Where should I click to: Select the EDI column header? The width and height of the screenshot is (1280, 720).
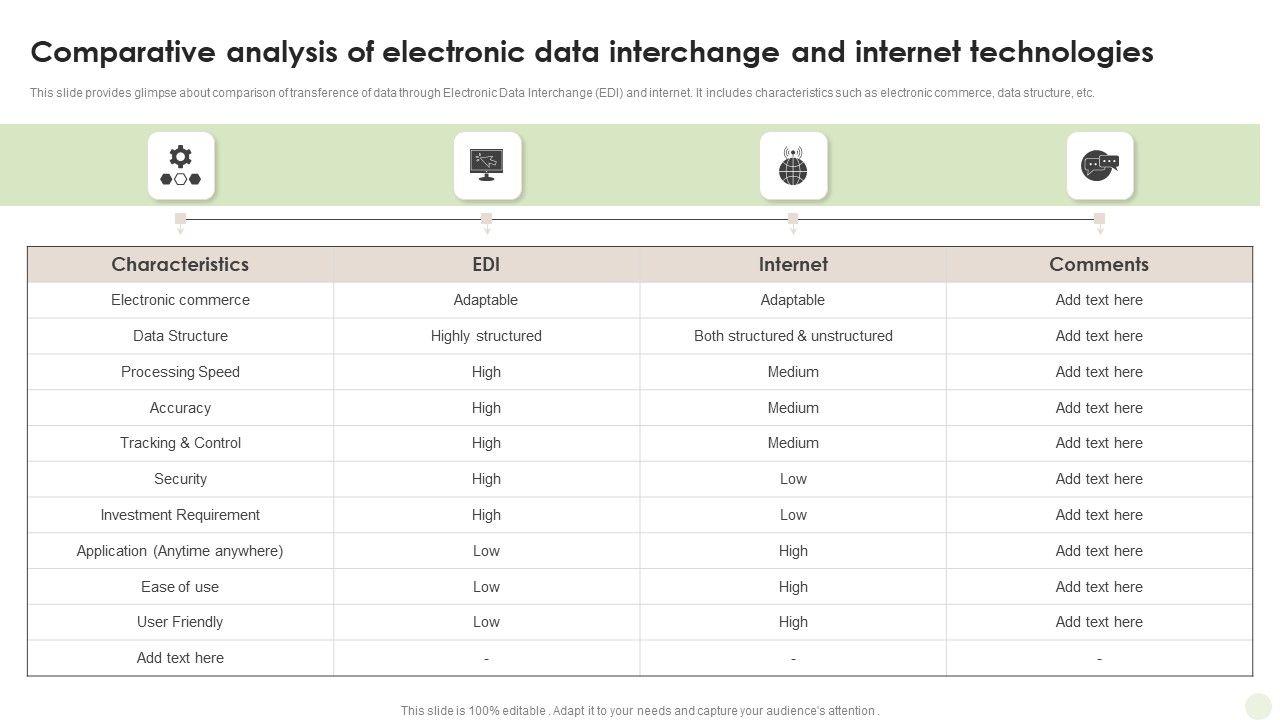tap(486, 265)
